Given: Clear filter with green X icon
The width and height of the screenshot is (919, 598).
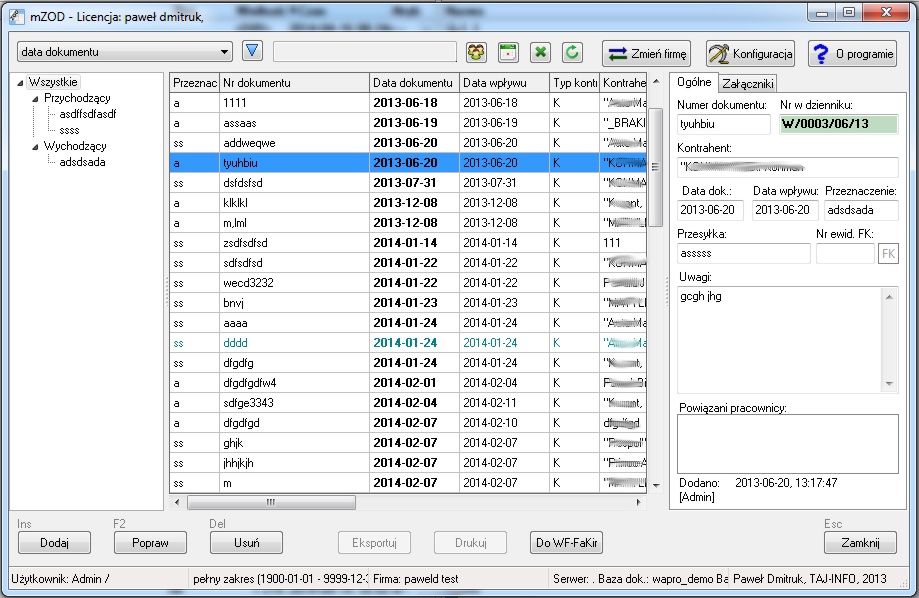Looking at the screenshot, I should click(x=540, y=53).
